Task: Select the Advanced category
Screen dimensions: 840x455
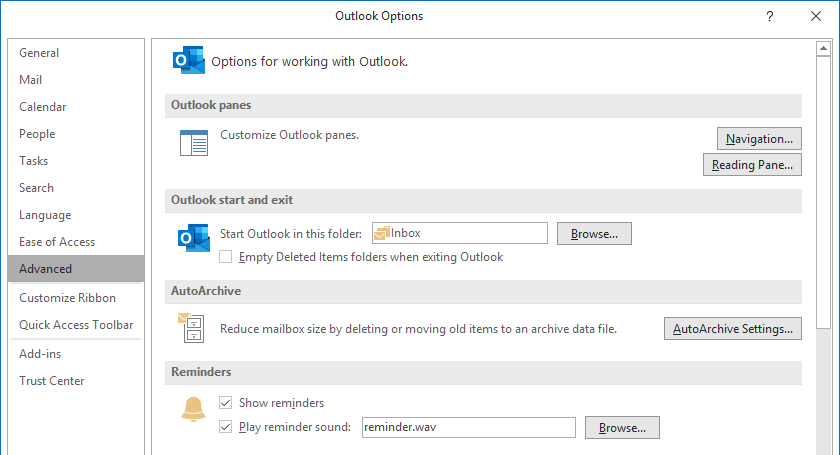Action: [76, 268]
